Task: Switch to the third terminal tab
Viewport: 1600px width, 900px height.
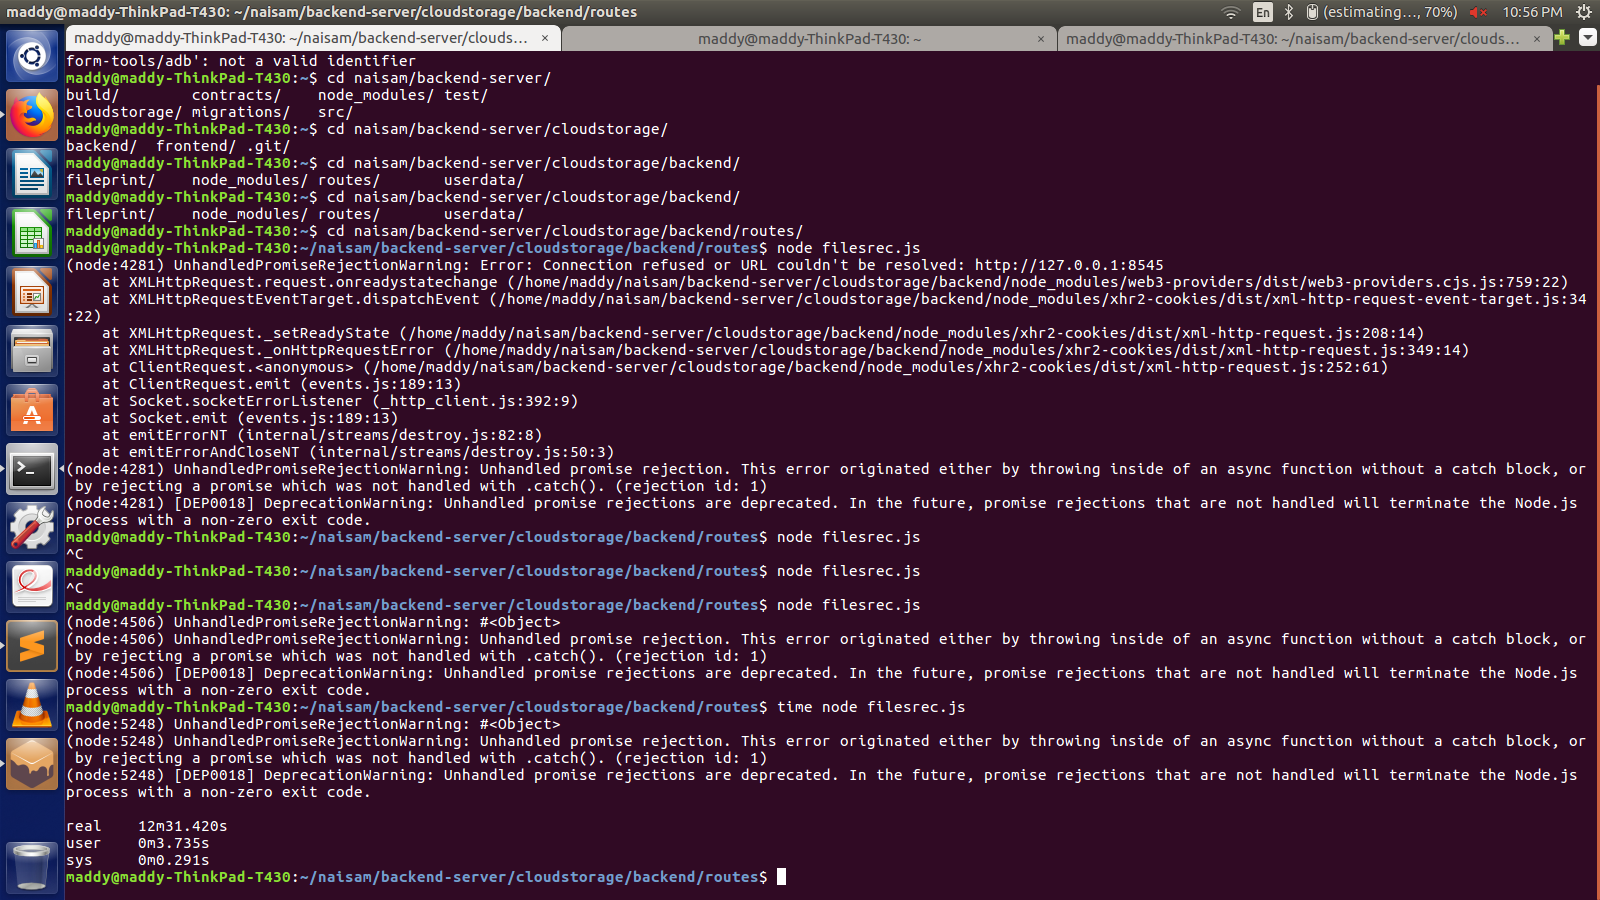Action: click(x=1306, y=38)
